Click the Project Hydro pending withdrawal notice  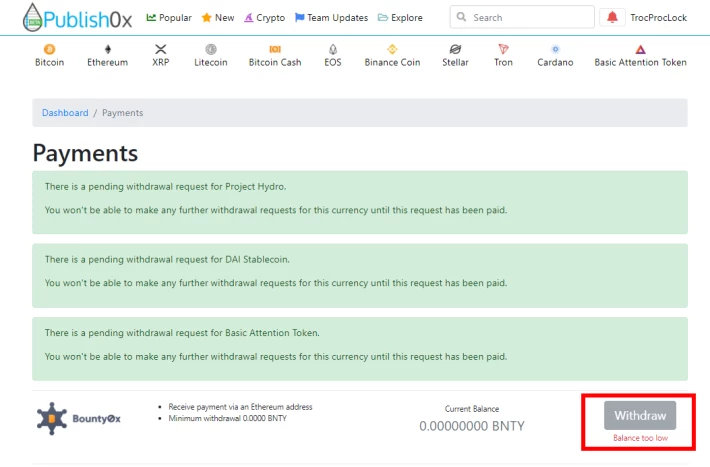coord(360,202)
